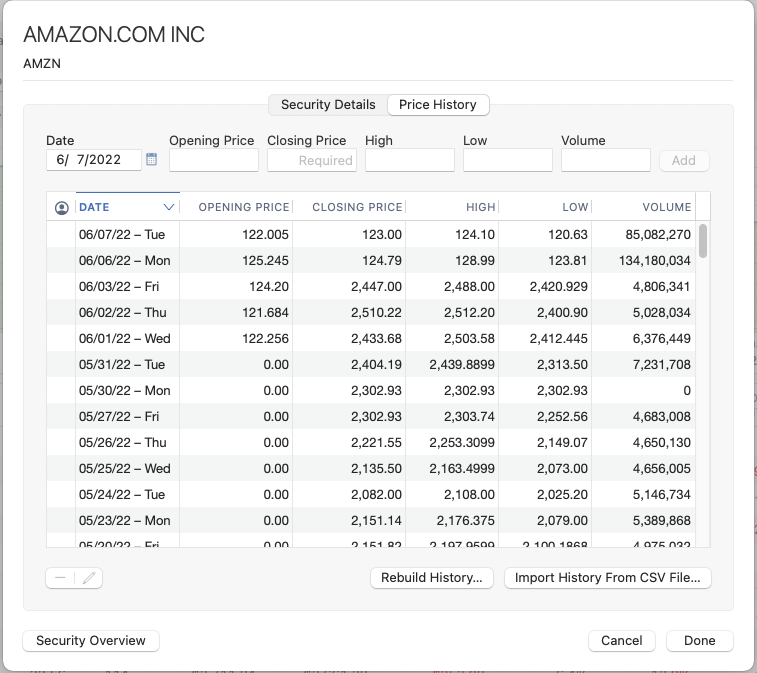Switch to the Security Details tab
This screenshot has height=673, width=757.
pyautogui.click(x=328, y=105)
